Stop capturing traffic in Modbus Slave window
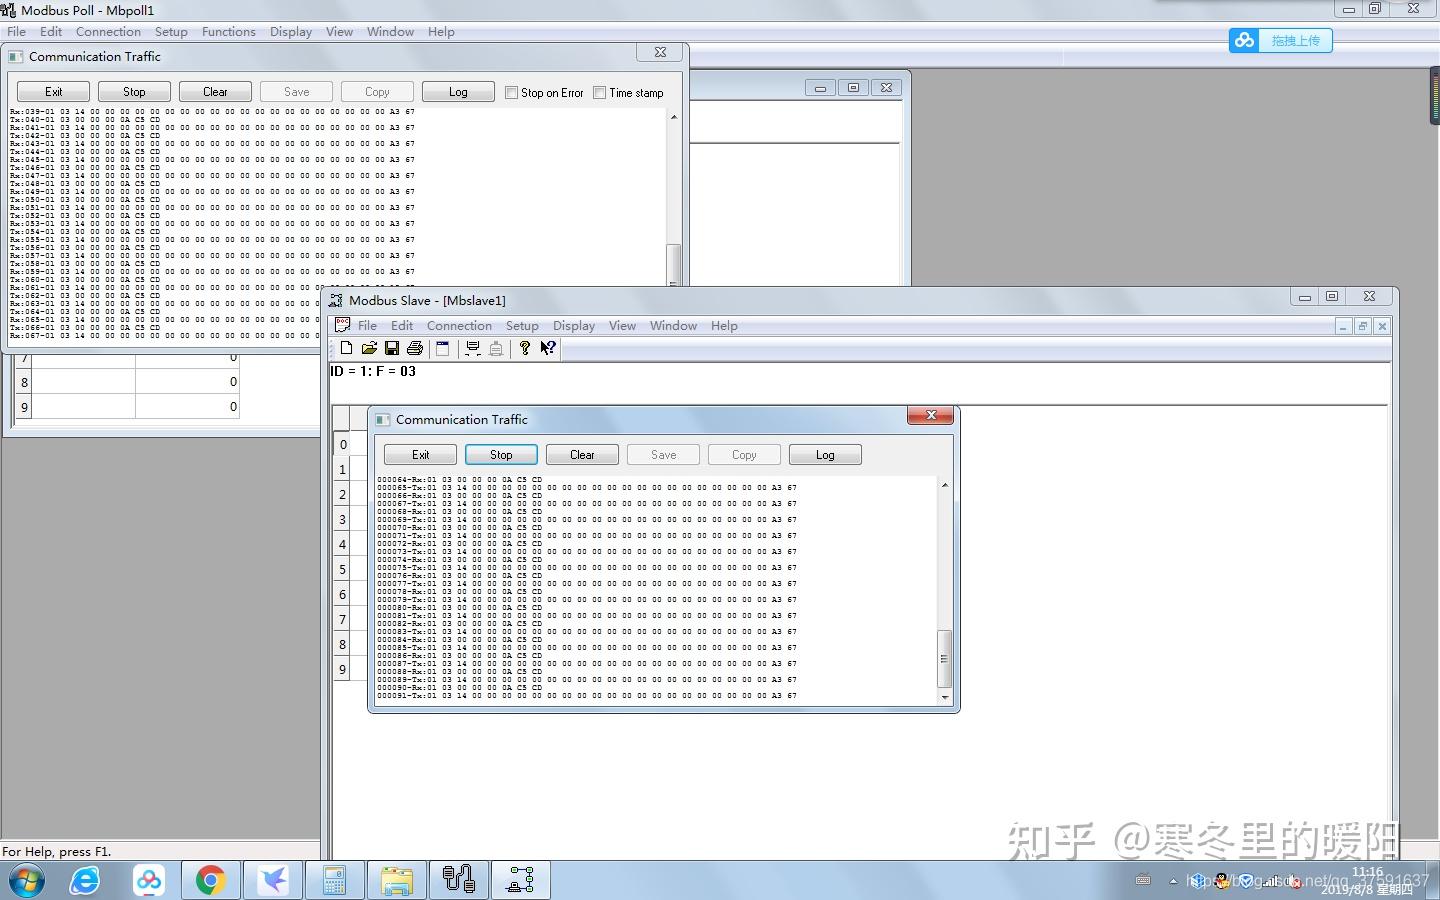The image size is (1440, 900). (500, 454)
